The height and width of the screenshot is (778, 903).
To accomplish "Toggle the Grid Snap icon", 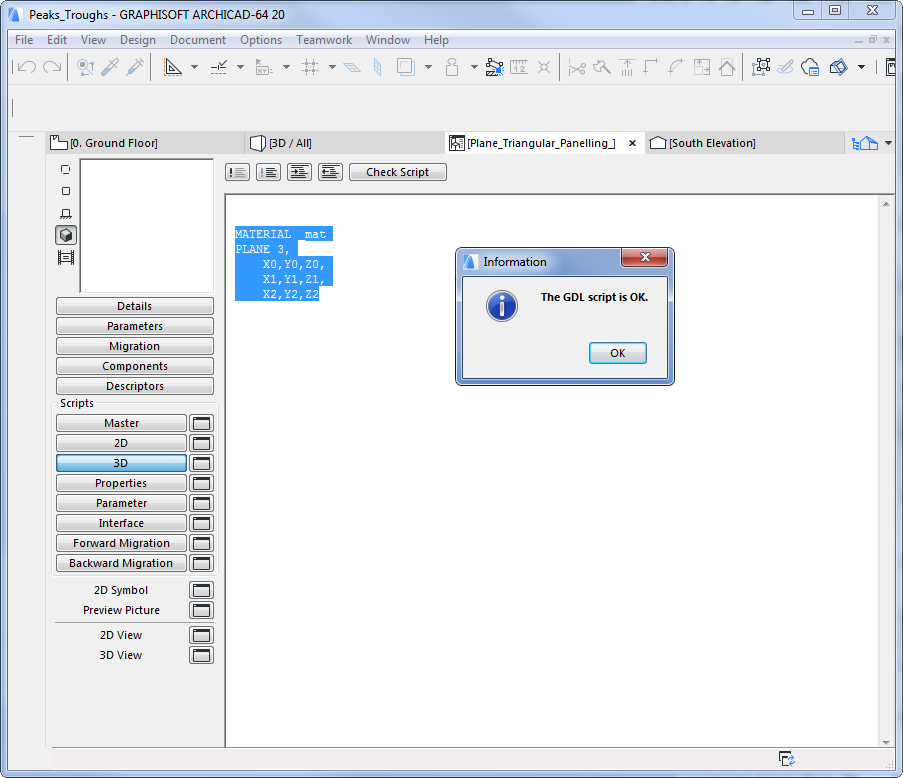I will coord(310,67).
